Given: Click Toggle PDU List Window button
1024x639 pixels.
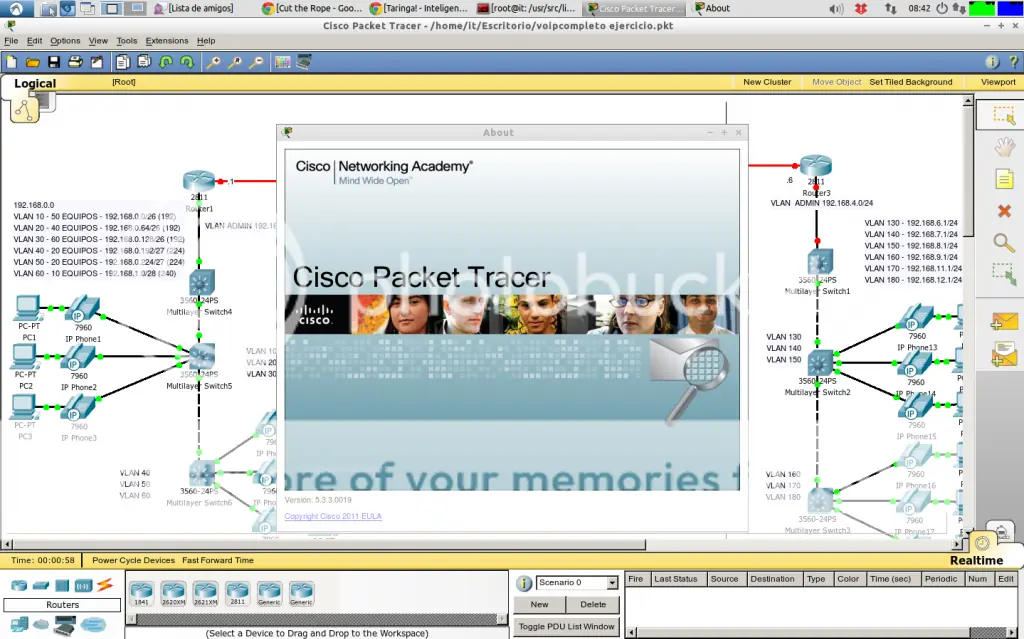Looking at the screenshot, I should (566, 626).
